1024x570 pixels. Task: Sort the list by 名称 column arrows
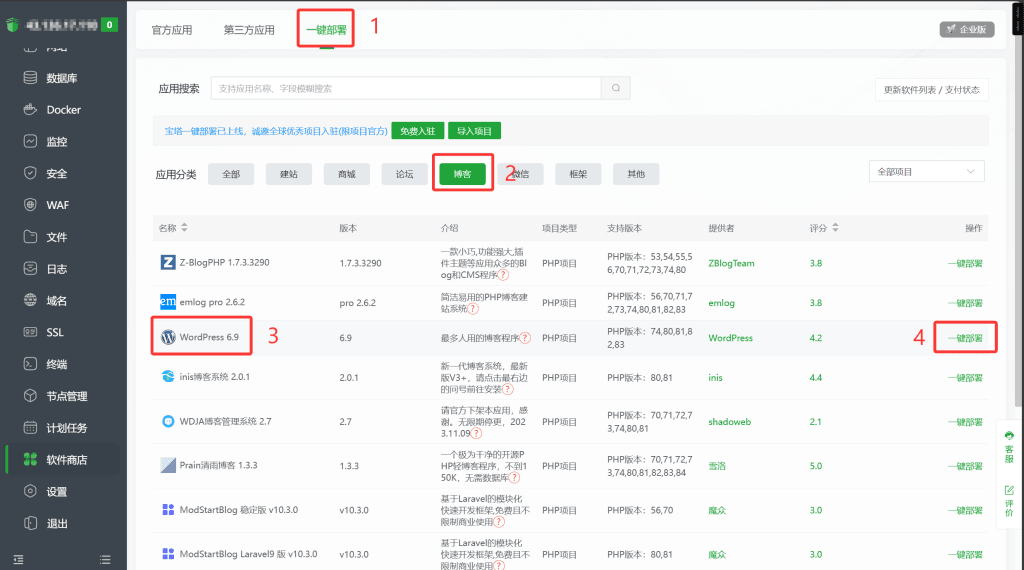(x=184, y=228)
